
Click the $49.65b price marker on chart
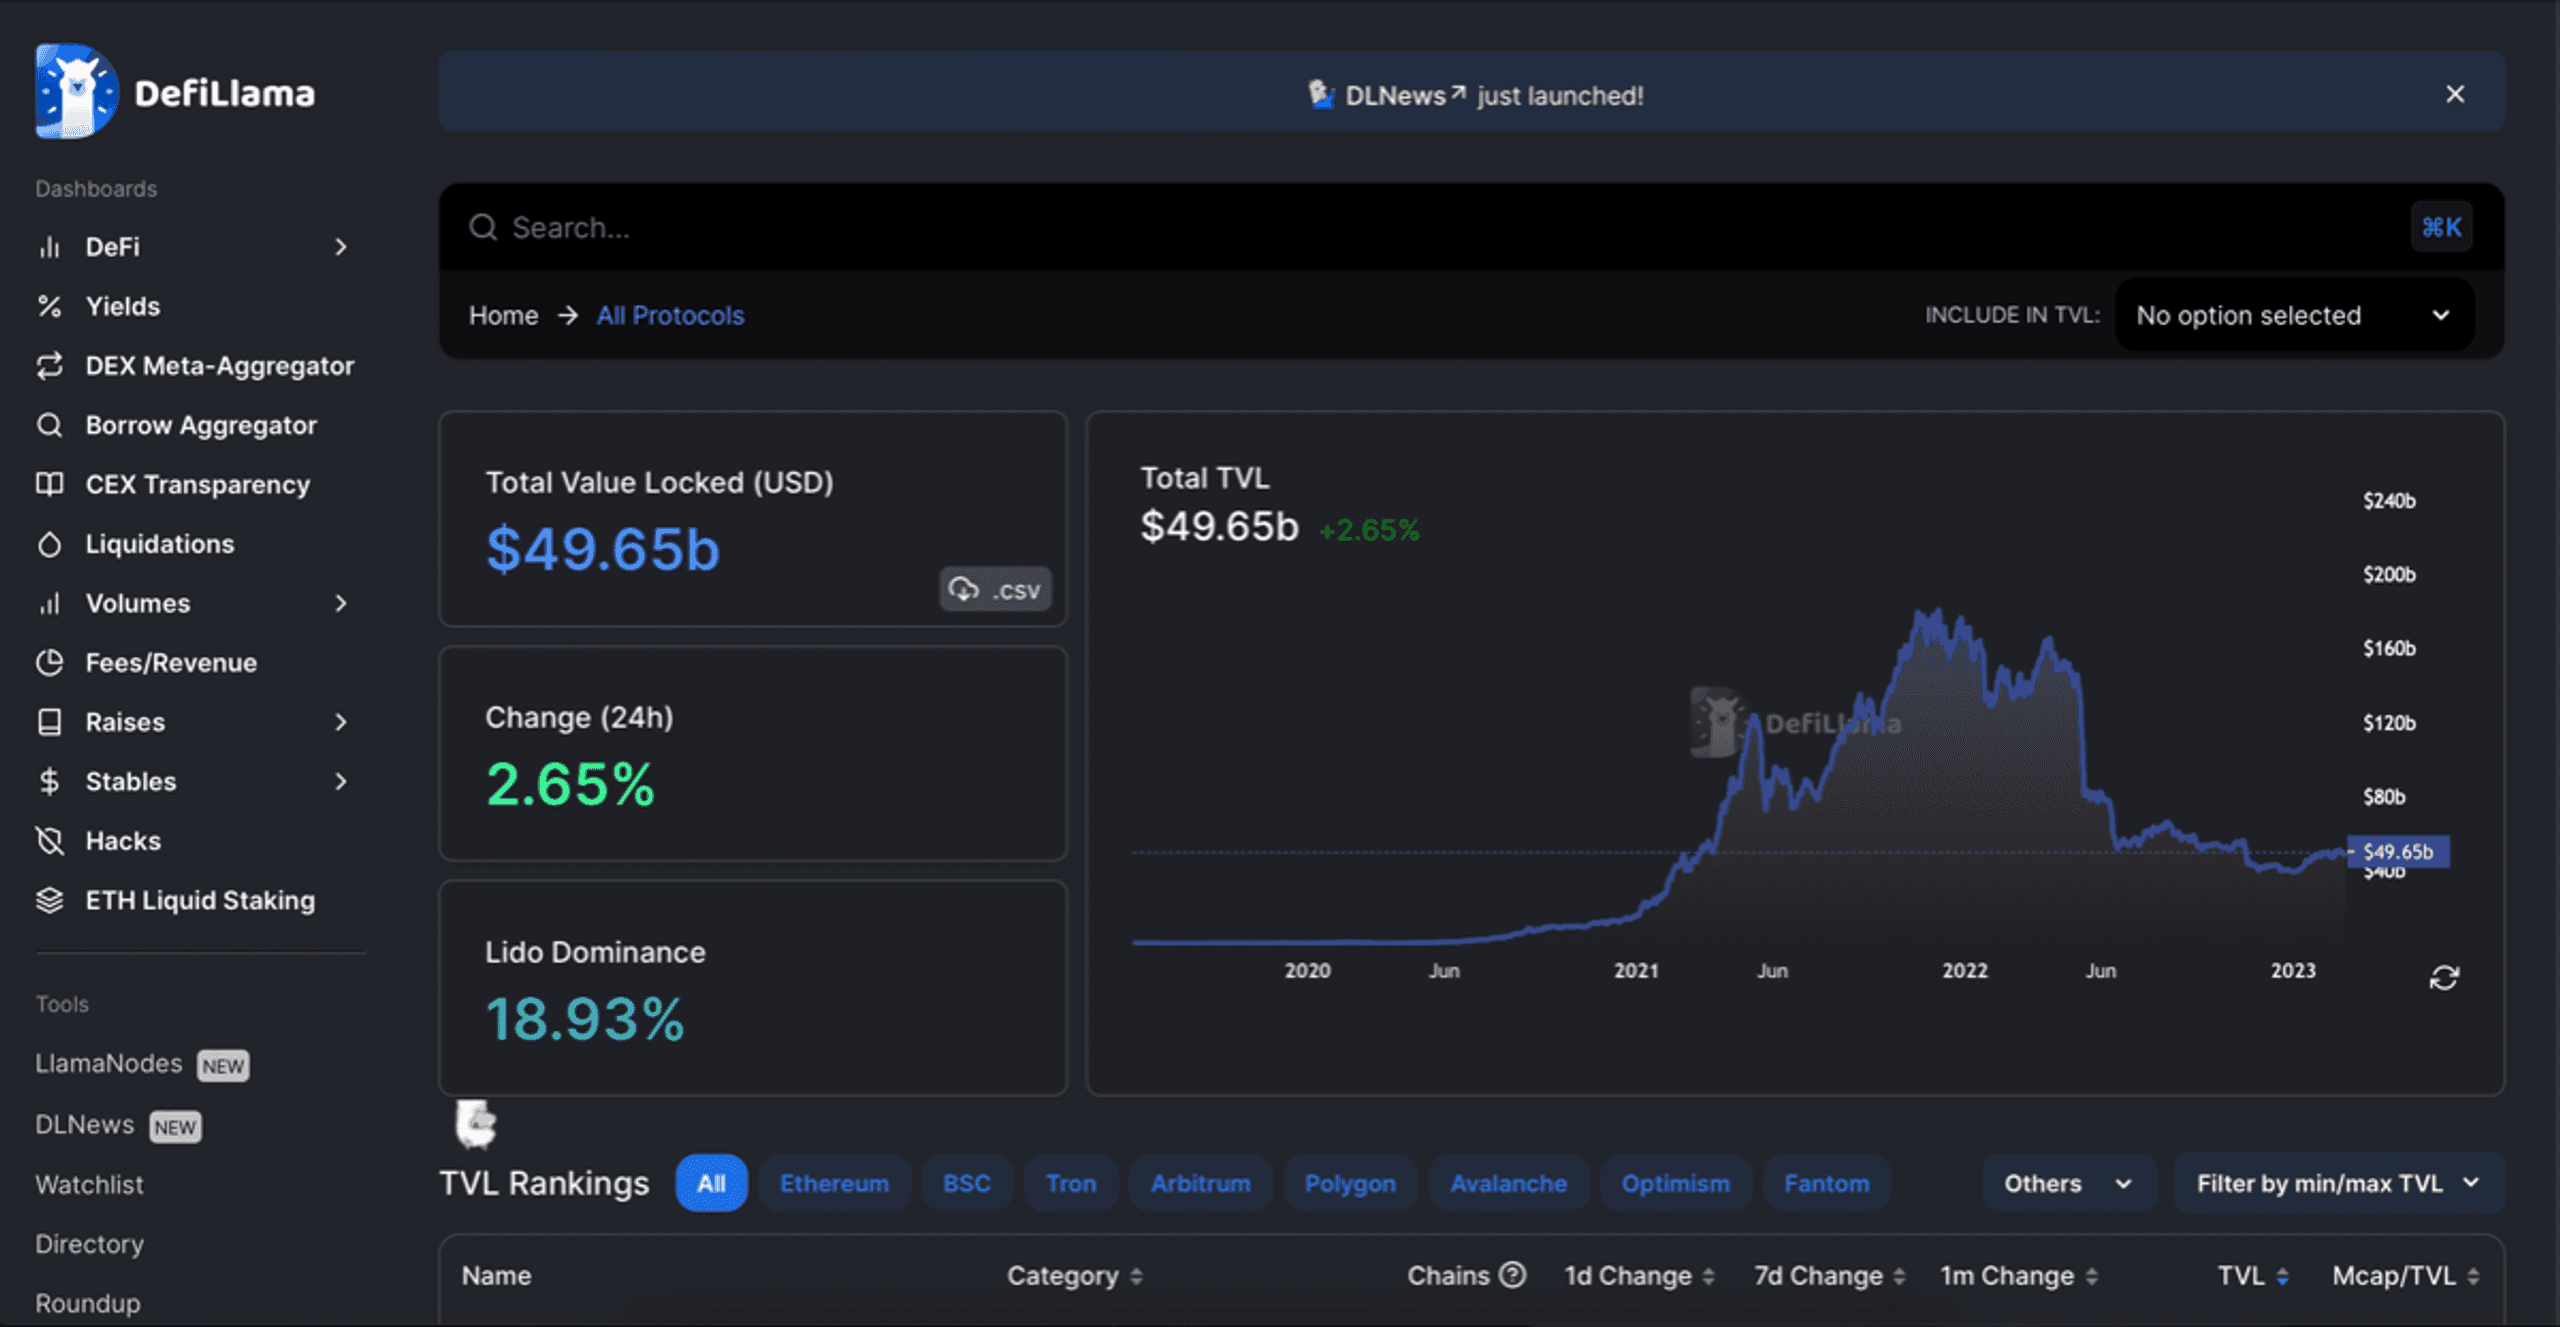2398,851
